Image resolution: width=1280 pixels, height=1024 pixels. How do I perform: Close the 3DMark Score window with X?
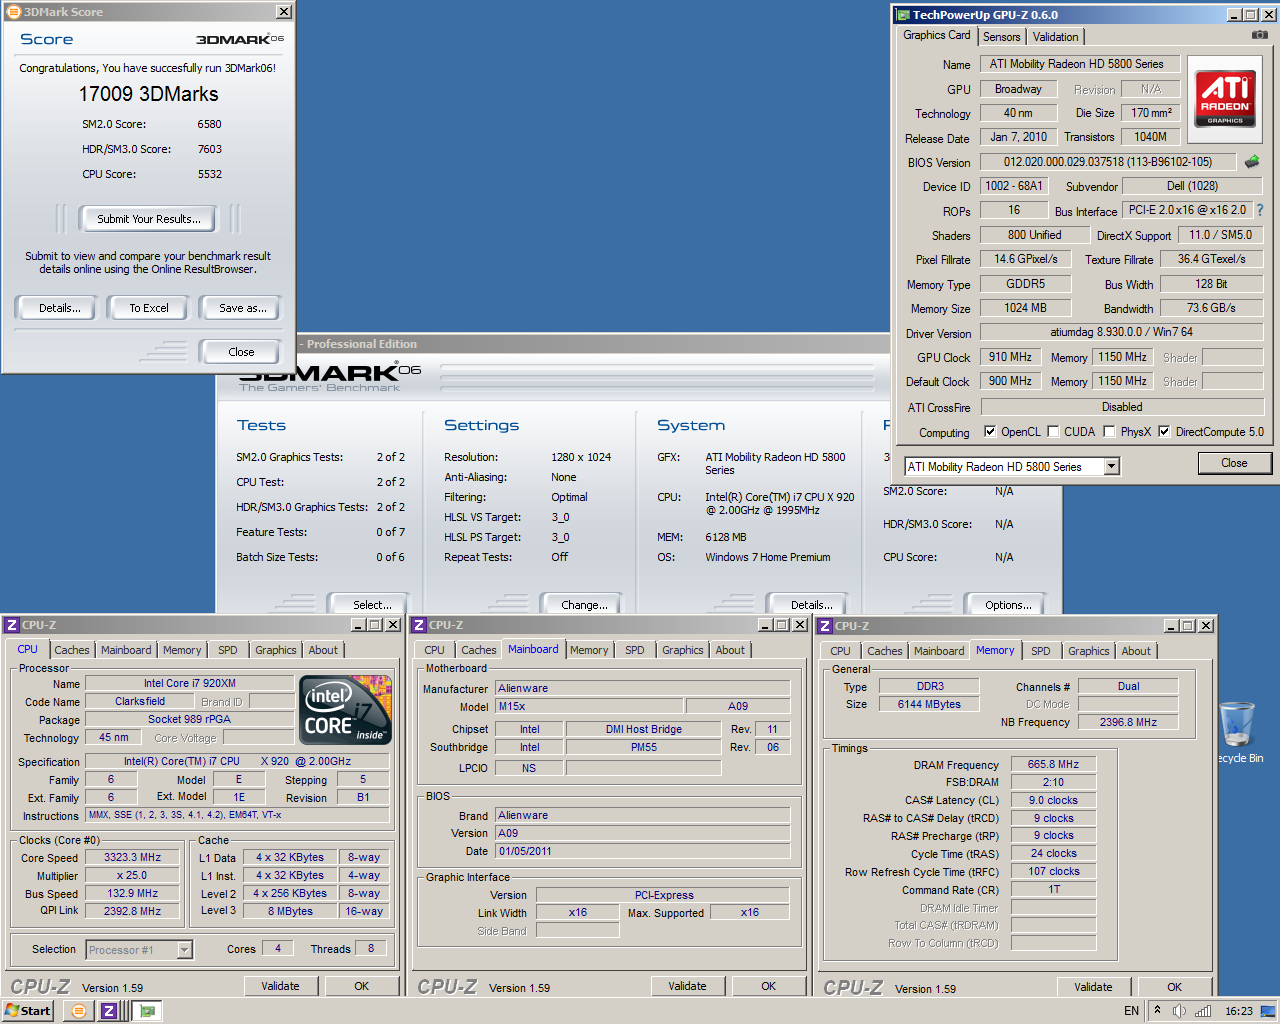pyautogui.click(x=284, y=12)
